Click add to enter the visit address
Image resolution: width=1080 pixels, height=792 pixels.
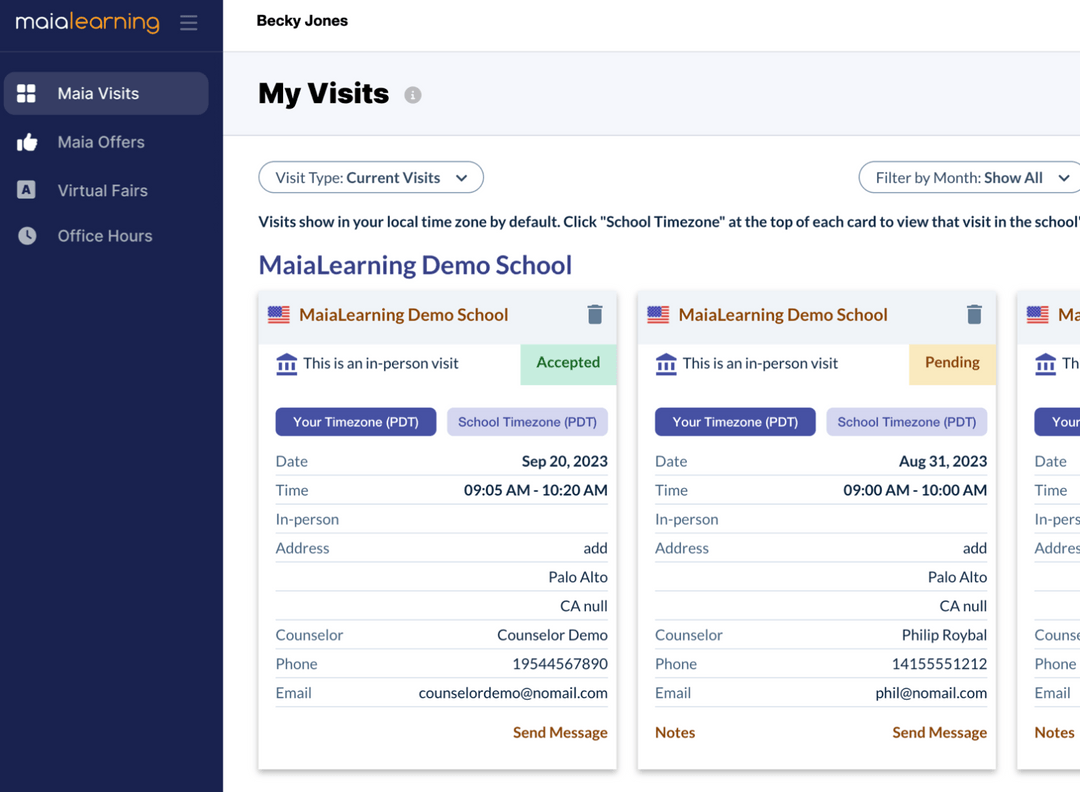tap(595, 548)
